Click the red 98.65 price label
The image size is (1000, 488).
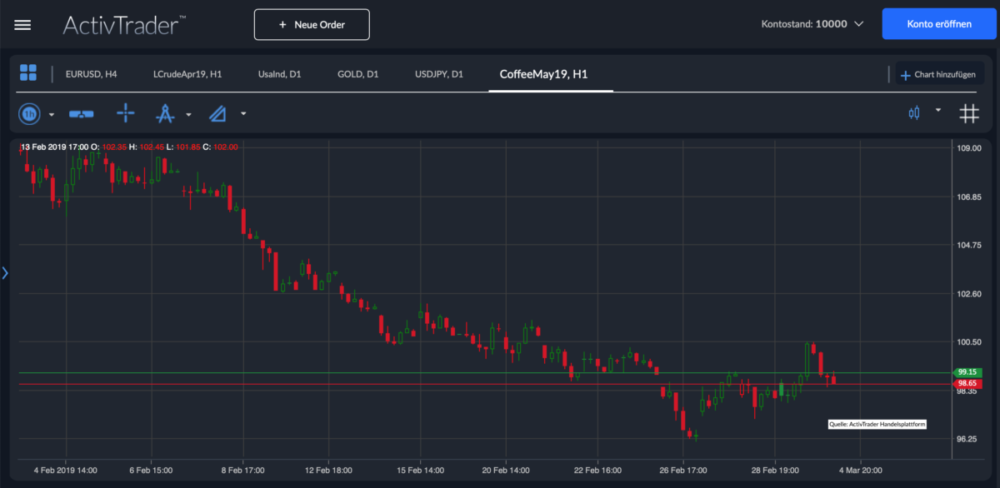[965, 383]
